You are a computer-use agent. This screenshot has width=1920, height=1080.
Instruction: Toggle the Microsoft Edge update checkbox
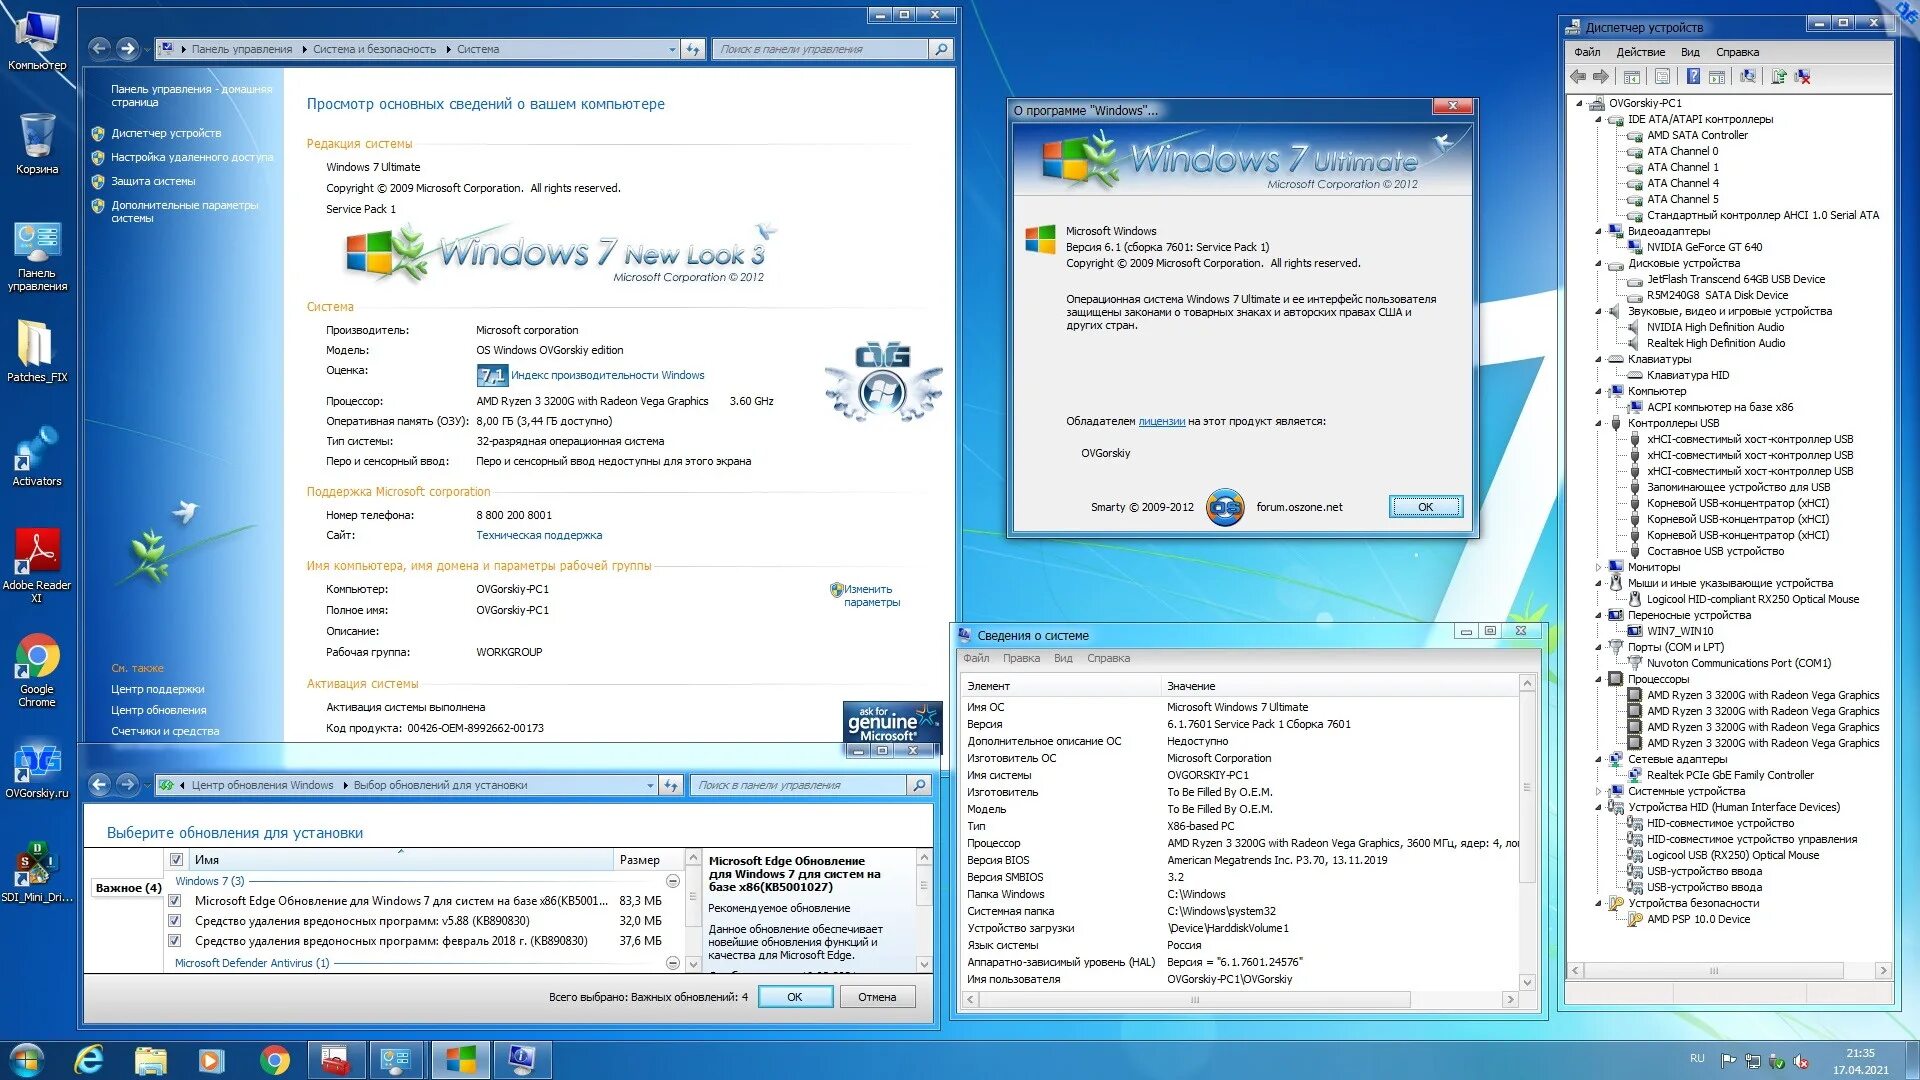coord(174,901)
